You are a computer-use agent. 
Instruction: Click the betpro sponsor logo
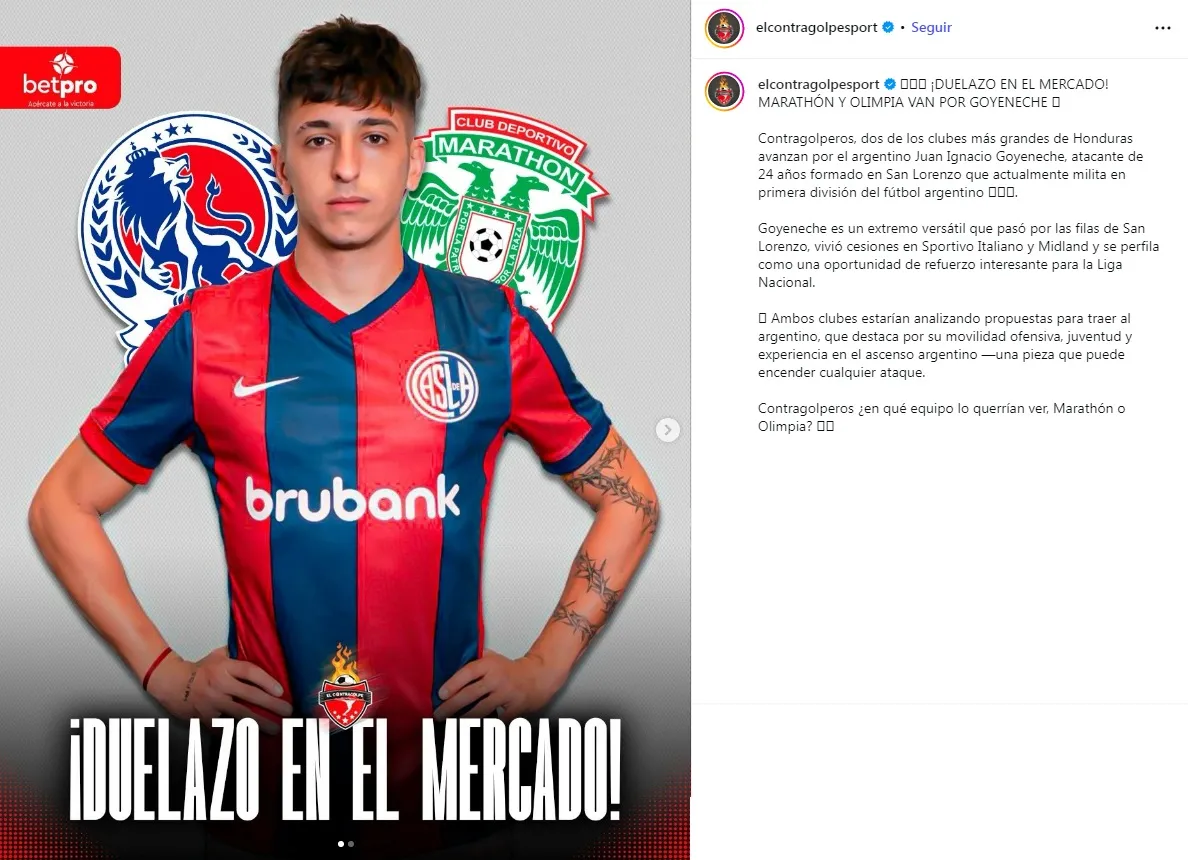tap(60, 78)
